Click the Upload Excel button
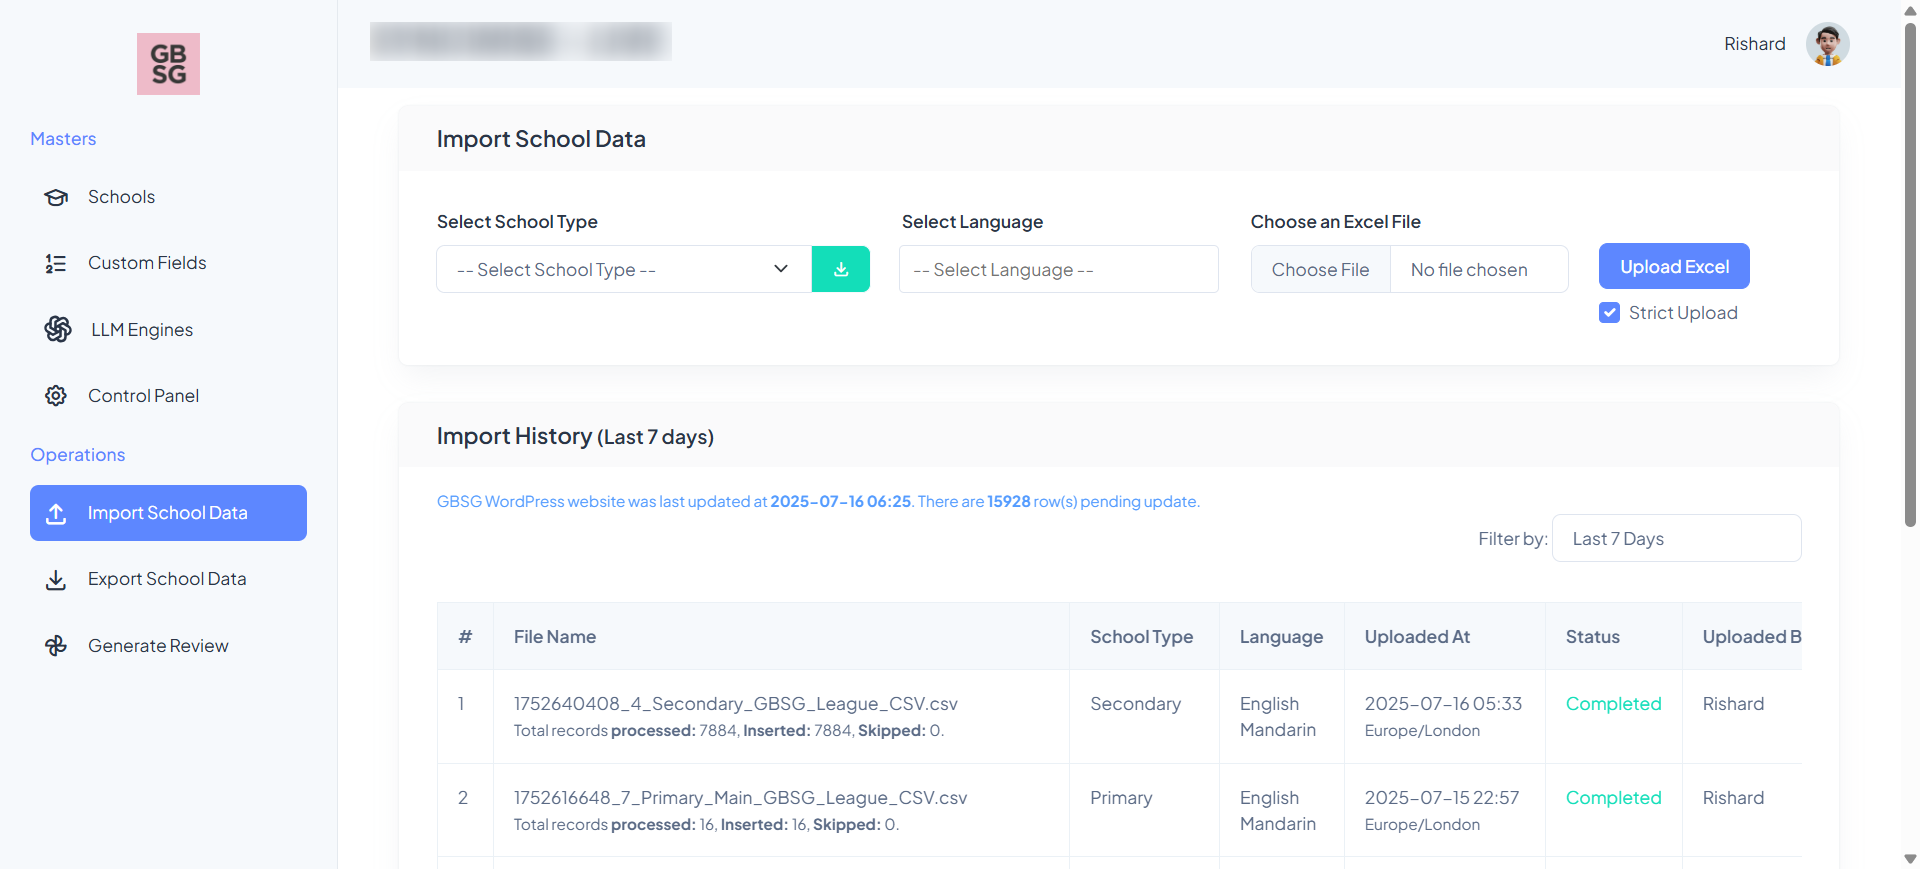 tap(1674, 266)
